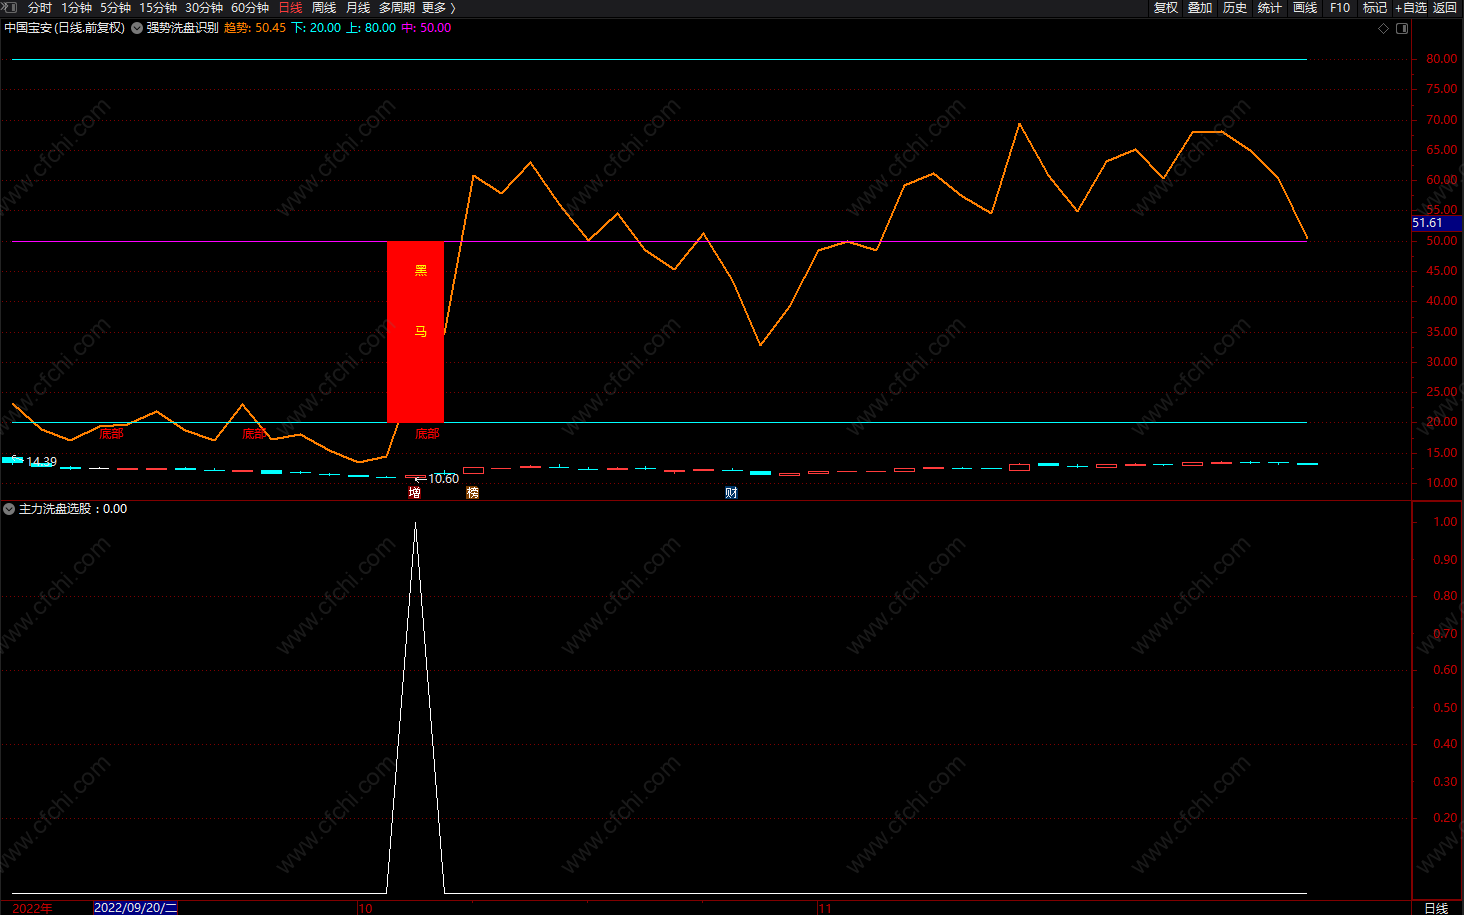Click the 榜 event marker icon
This screenshot has height=915, width=1464.
tap(472, 492)
